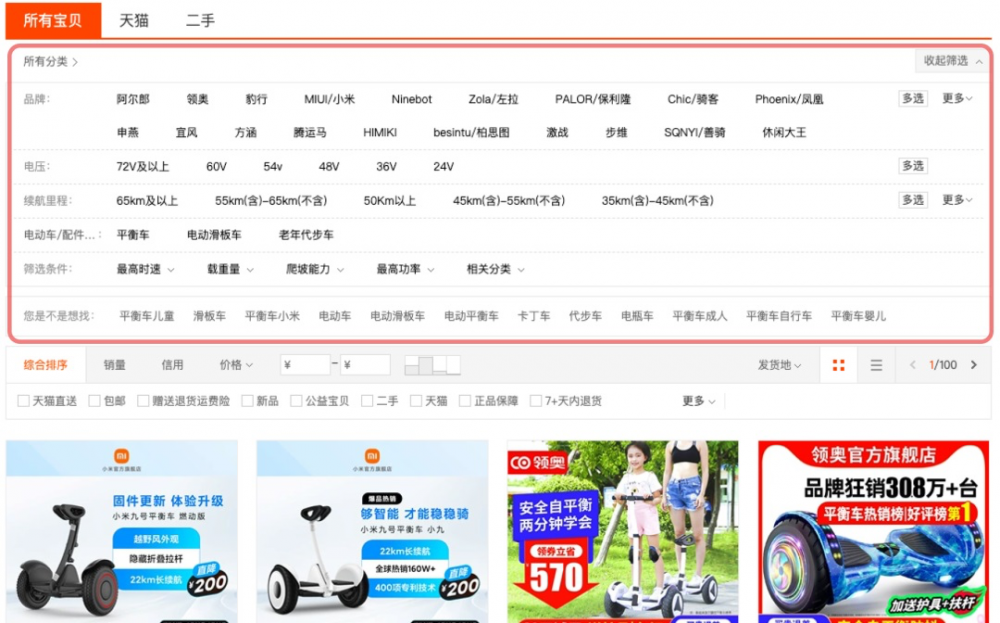Check the 公益宝贝 filter box
Image resolution: width=1000 pixels, height=623 pixels.
(296, 400)
